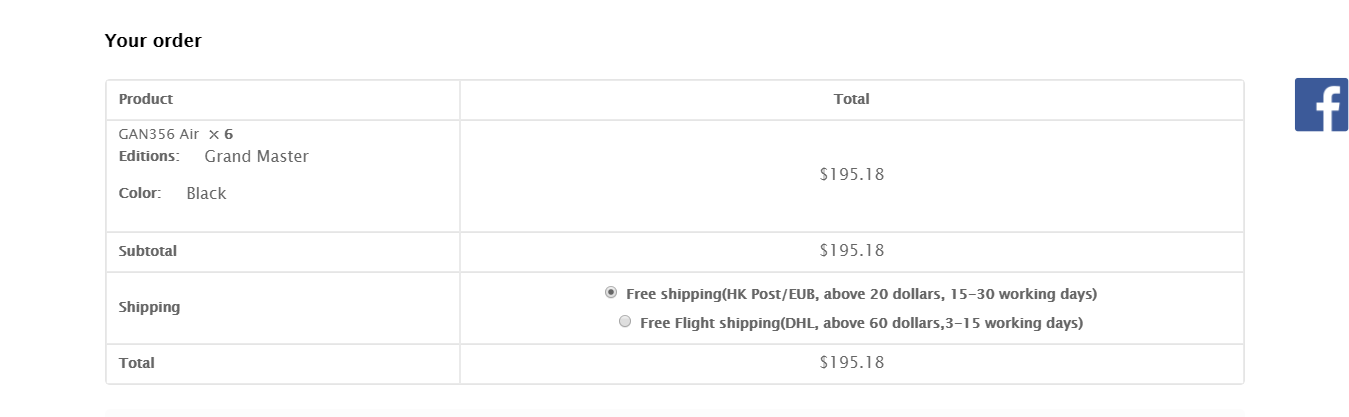Click the Grand Master edition value
The height and width of the screenshot is (417, 1349).
click(x=257, y=156)
